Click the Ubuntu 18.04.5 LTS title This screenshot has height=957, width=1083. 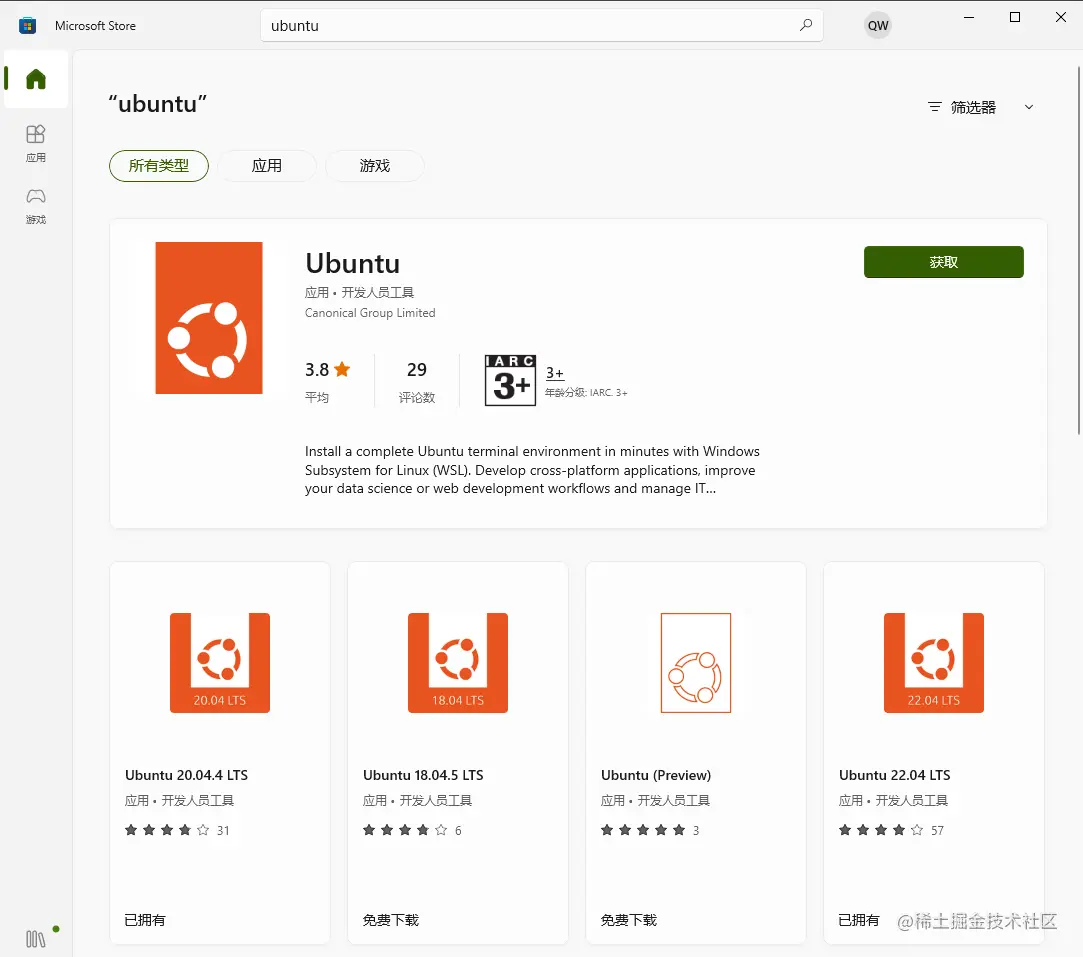[423, 775]
